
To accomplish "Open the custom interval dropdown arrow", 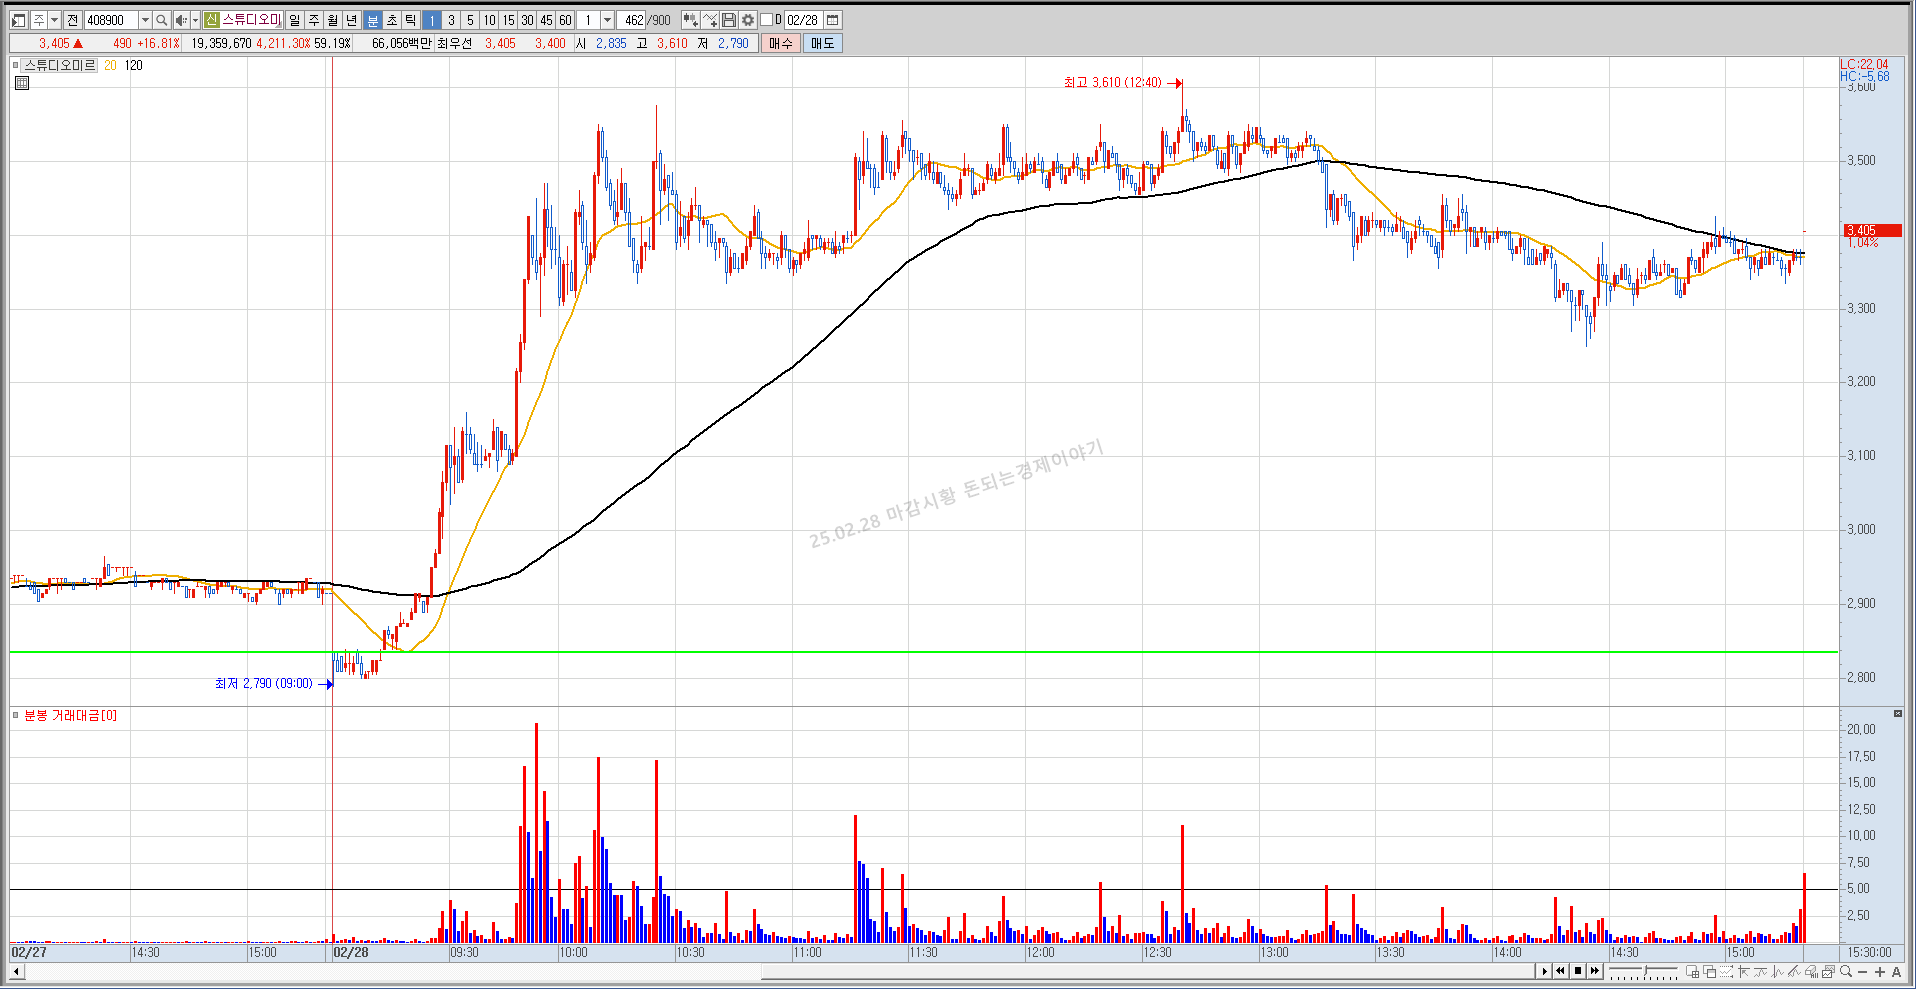I will coord(607,20).
